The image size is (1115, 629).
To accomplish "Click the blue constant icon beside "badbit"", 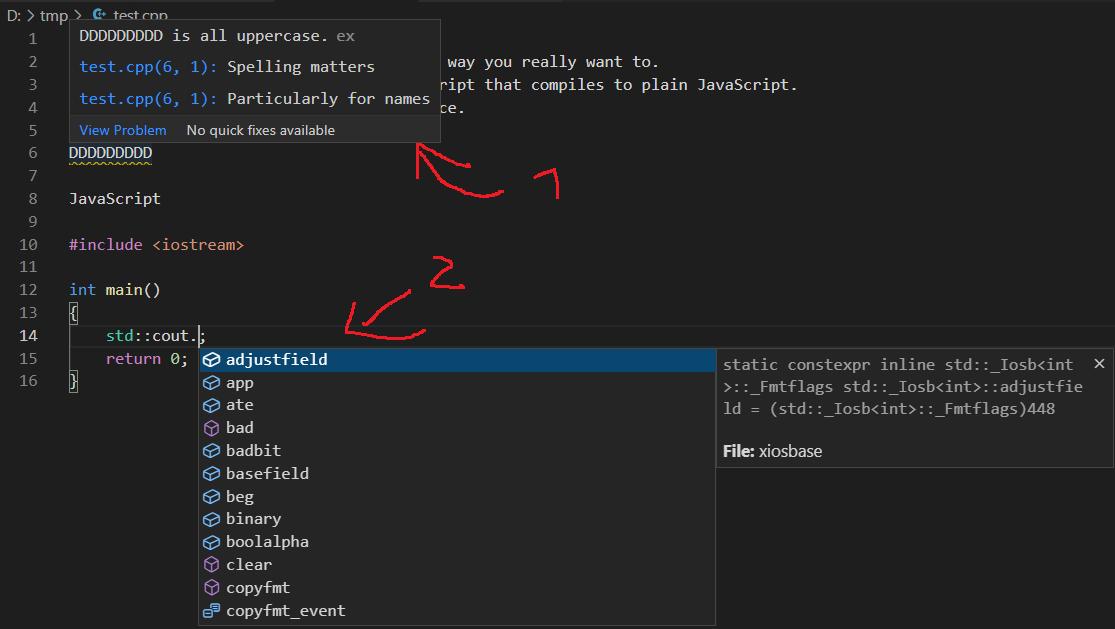I will point(212,451).
